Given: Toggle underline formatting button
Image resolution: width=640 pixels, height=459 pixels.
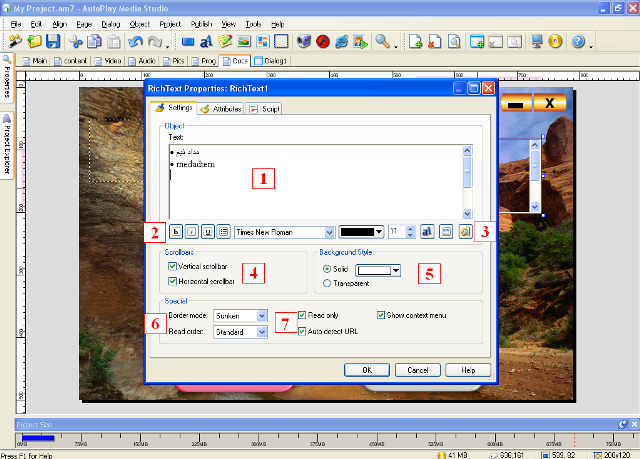Looking at the screenshot, I should (x=207, y=232).
